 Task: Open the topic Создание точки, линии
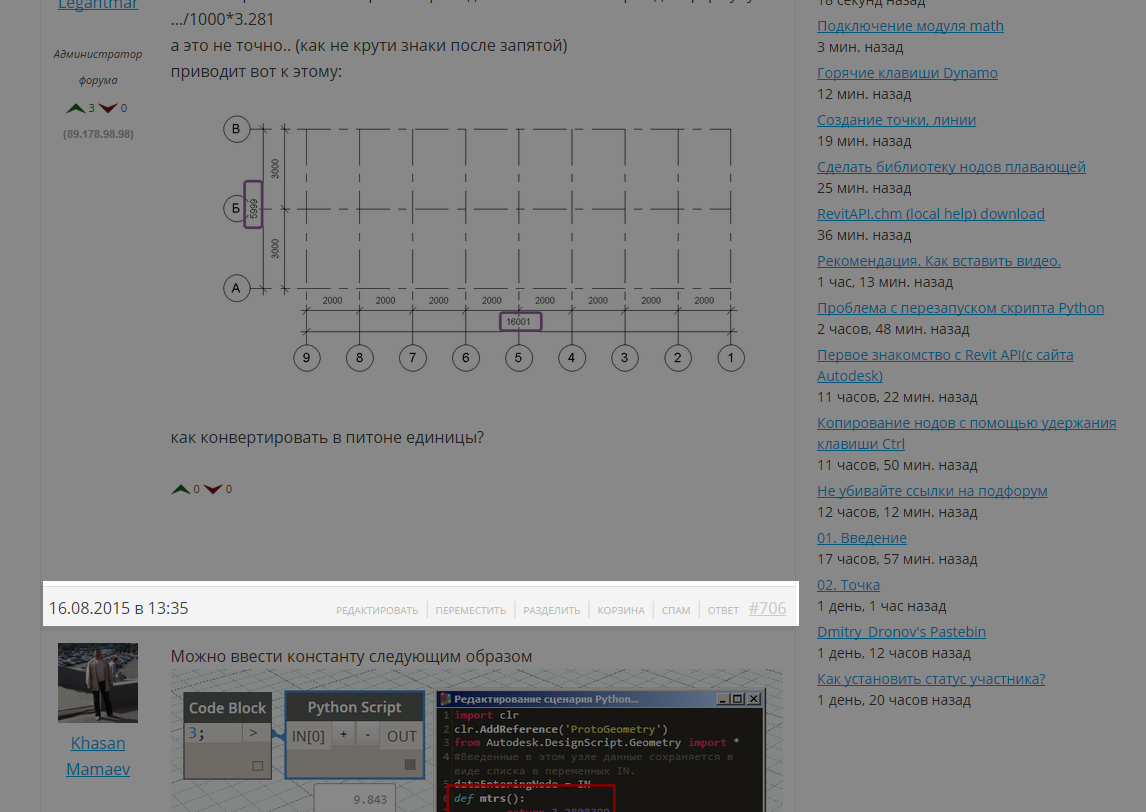(896, 120)
